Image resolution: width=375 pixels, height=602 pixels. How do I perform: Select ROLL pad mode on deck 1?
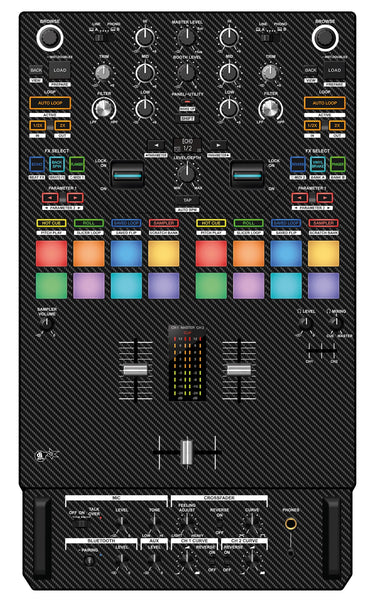point(89,223)
